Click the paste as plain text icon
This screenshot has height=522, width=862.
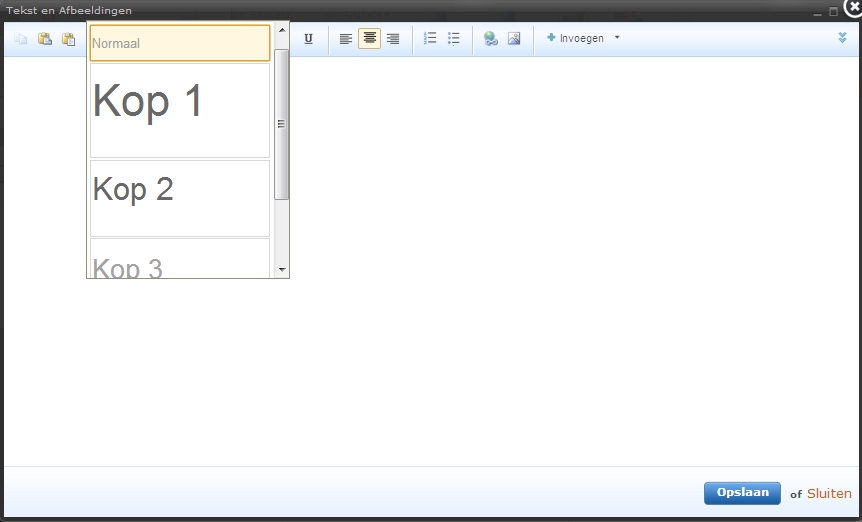69,39
